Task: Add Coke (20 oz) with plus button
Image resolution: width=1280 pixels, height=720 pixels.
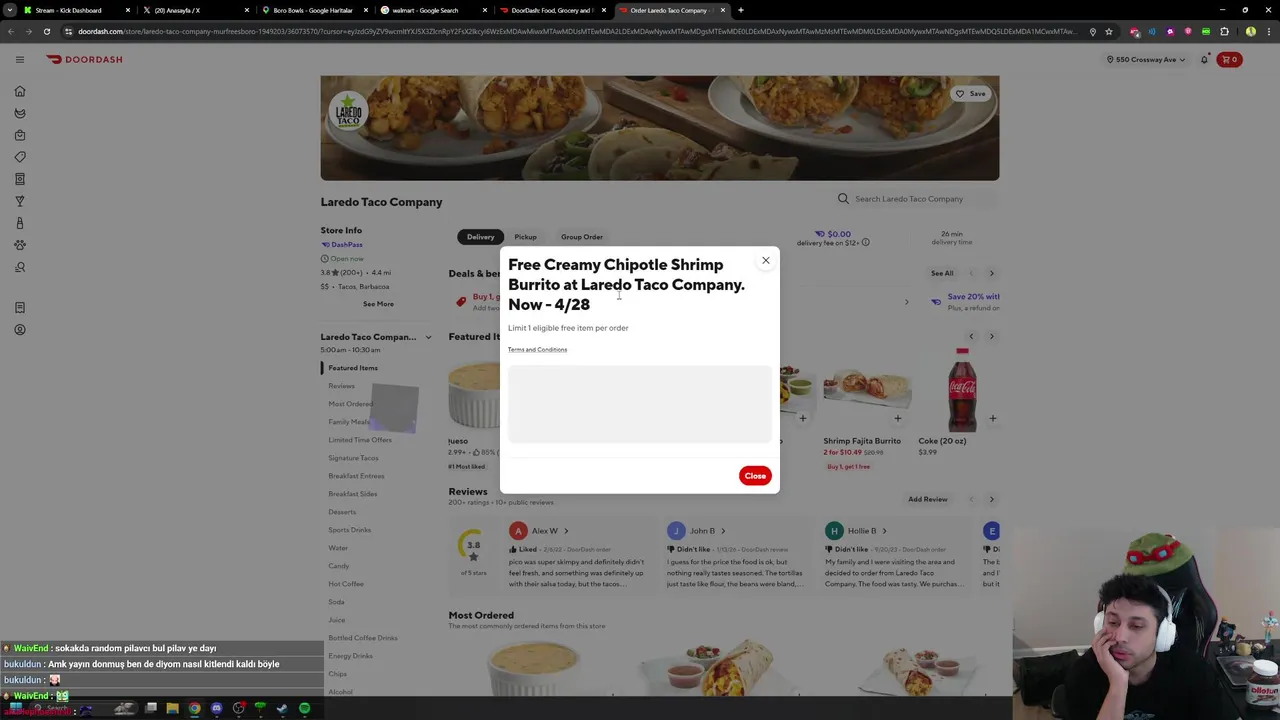Action: click(x=992, y=419)
